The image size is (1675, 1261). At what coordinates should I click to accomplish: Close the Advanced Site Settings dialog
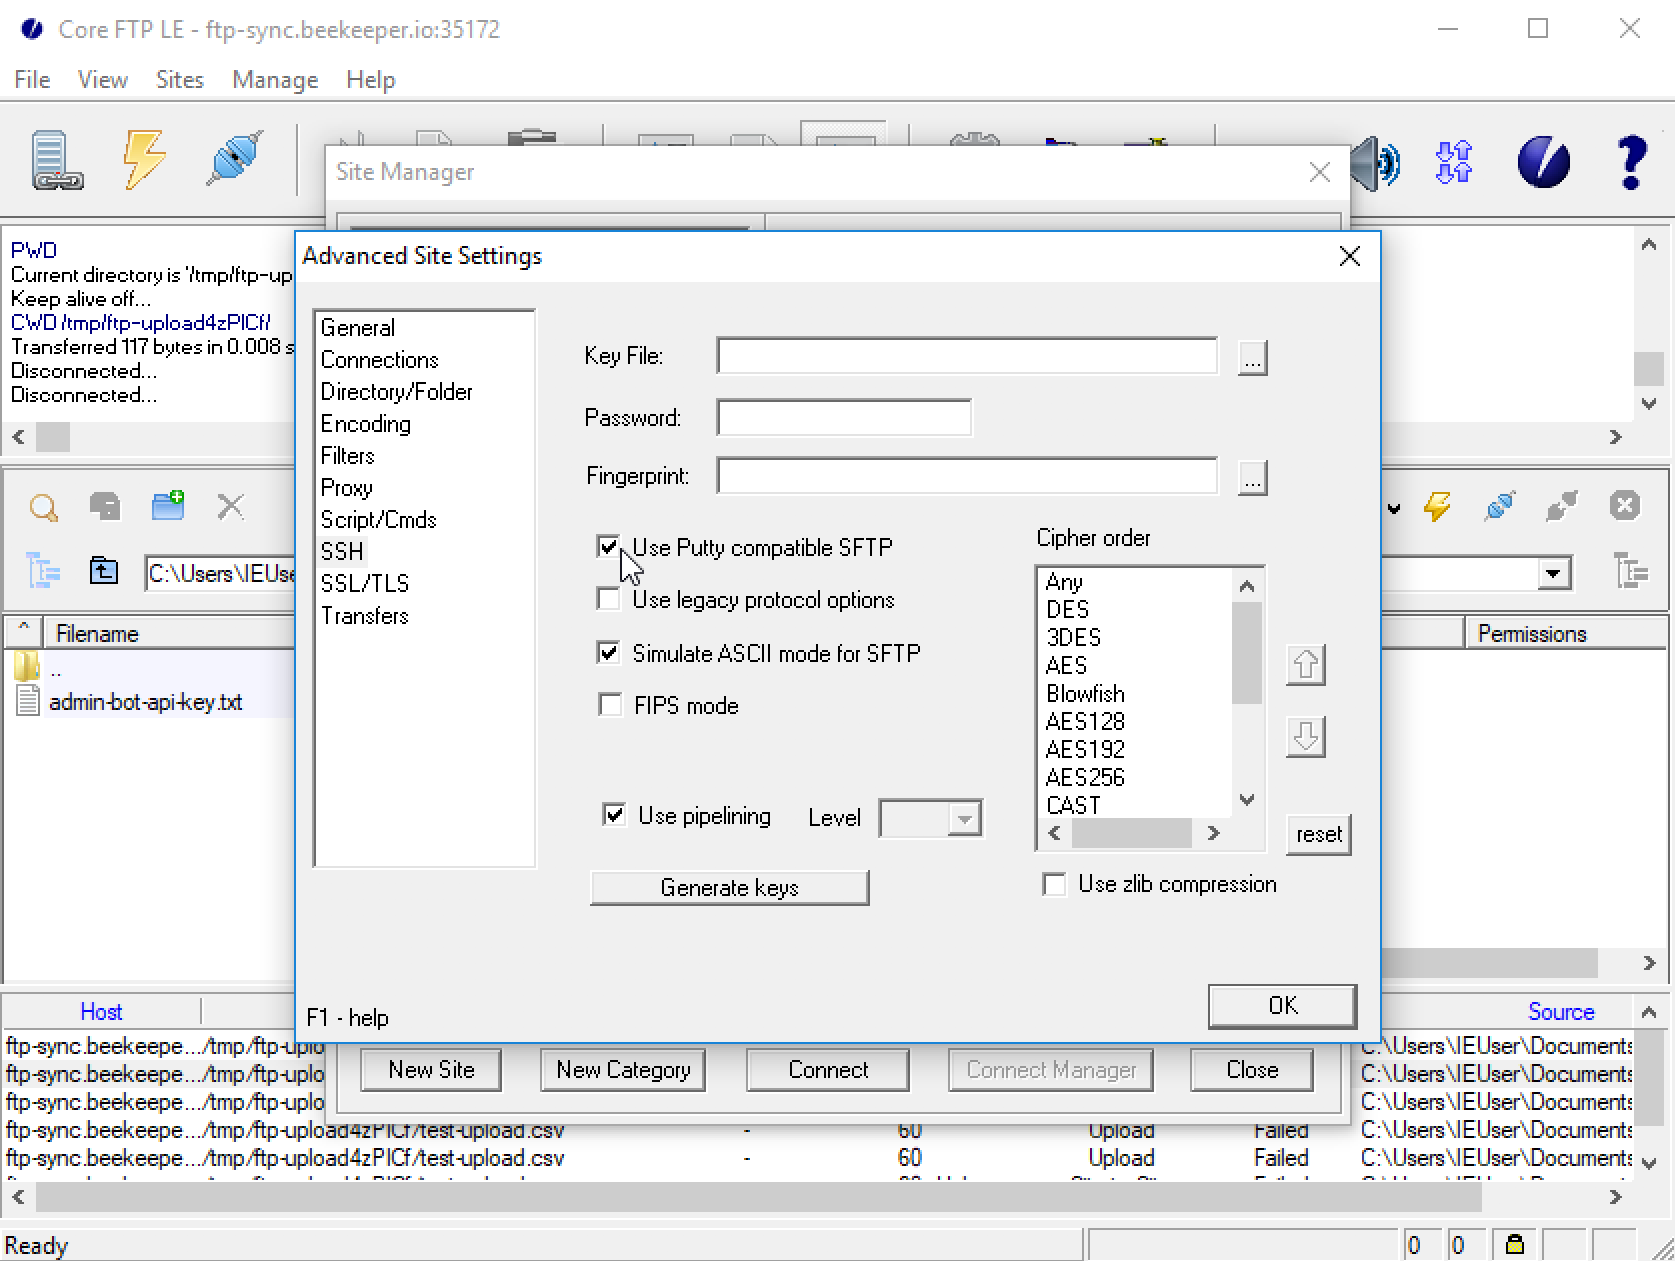1349,256
